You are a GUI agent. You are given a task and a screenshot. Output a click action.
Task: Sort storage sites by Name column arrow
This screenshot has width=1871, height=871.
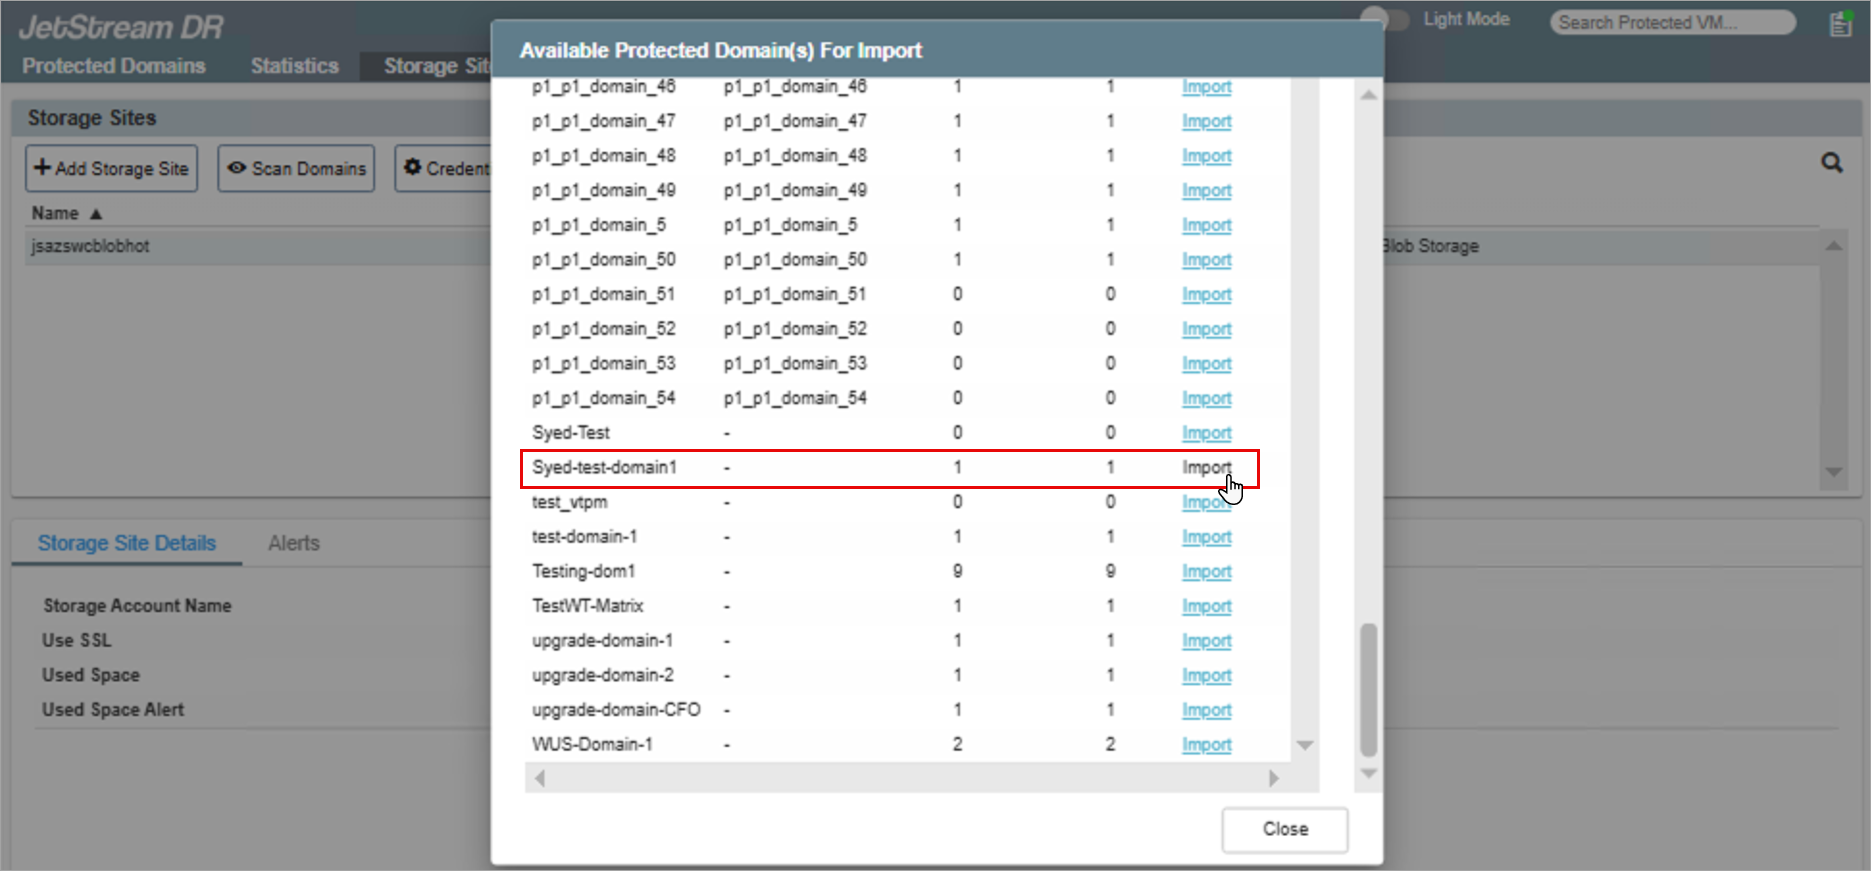[x=96, y=214]
